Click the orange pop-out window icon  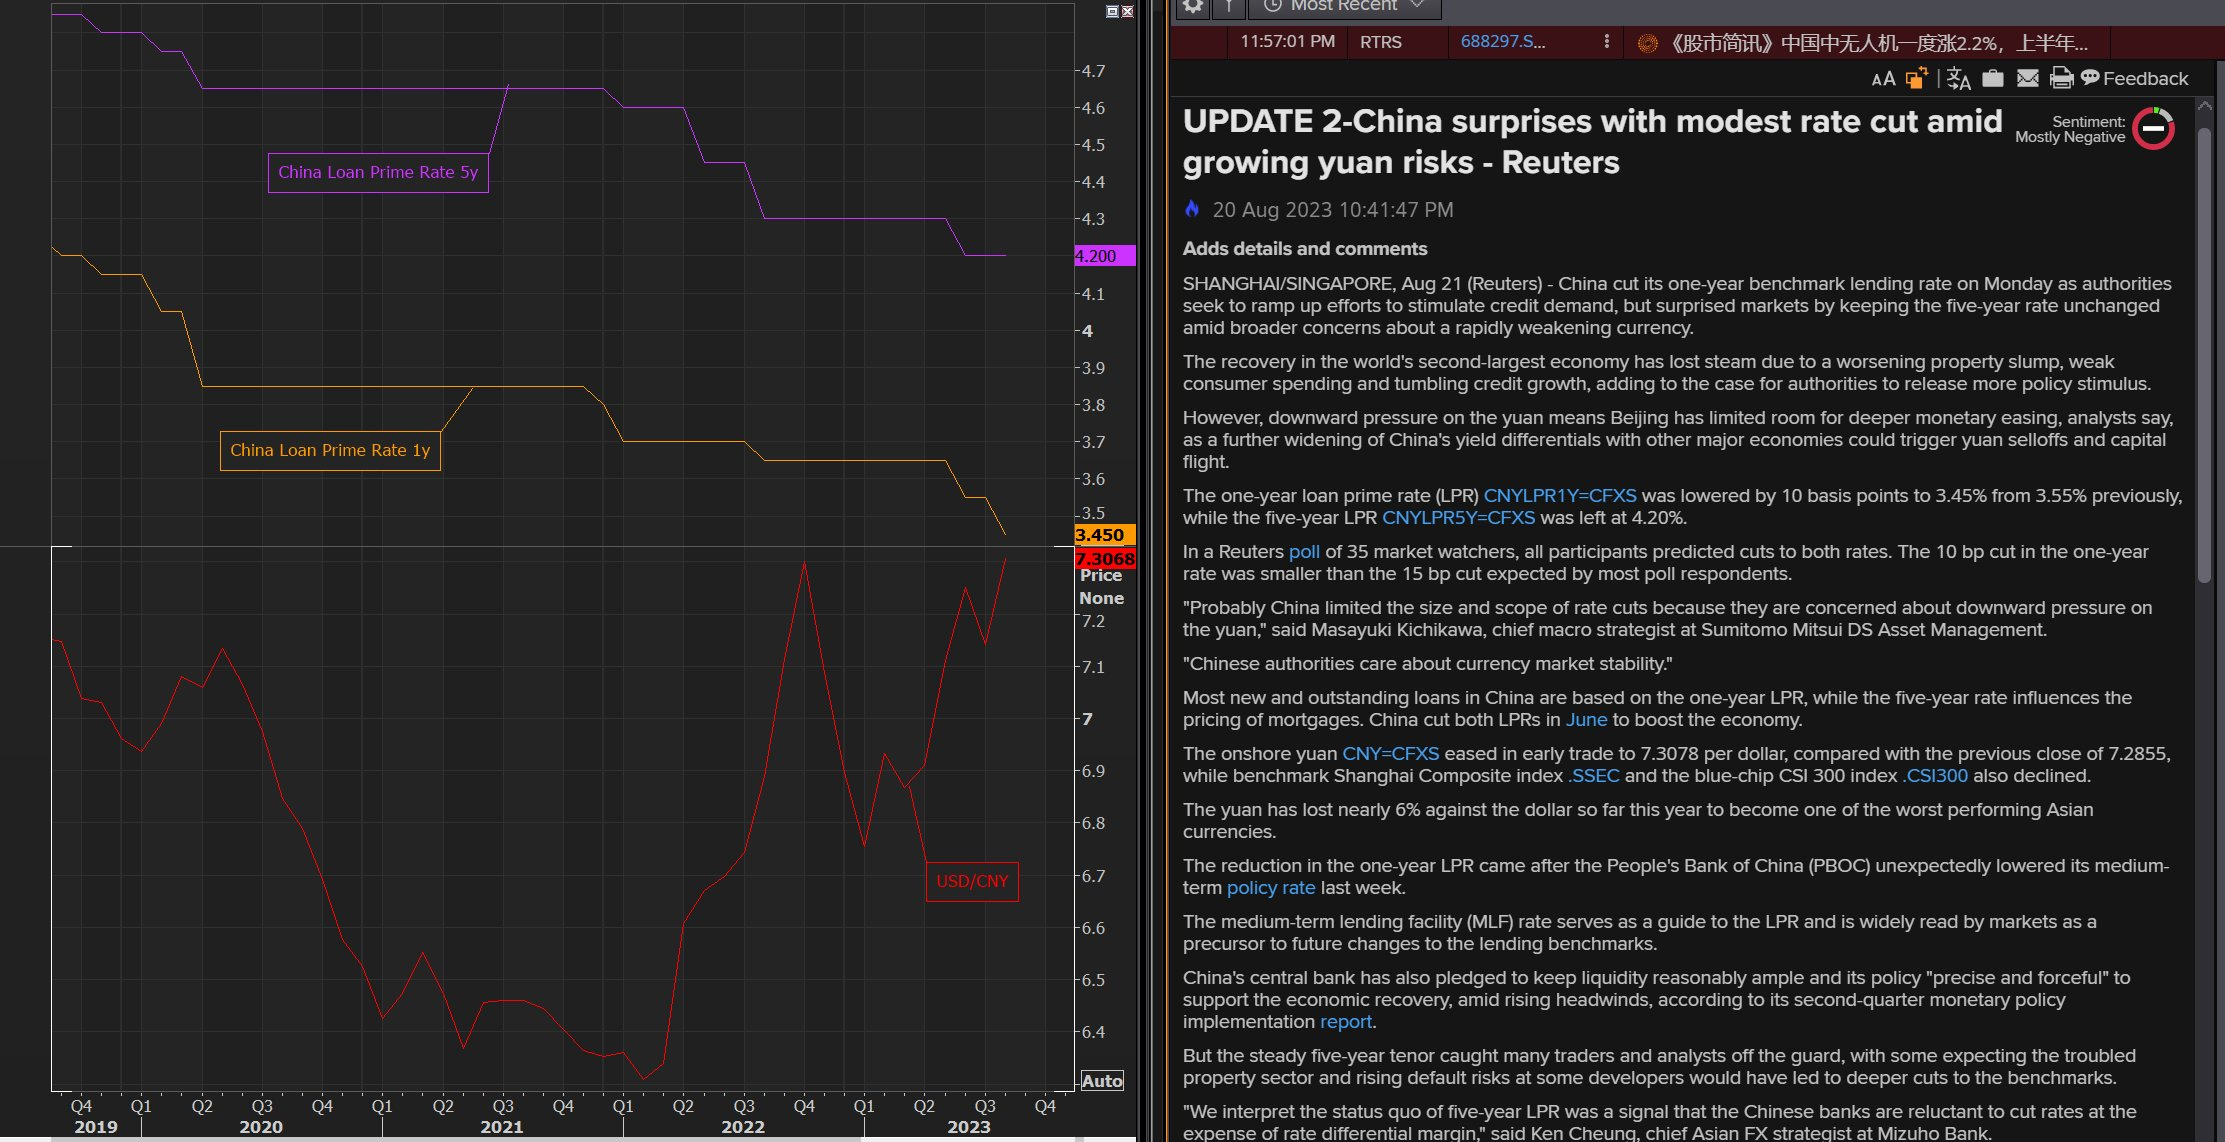point(1916,78)
